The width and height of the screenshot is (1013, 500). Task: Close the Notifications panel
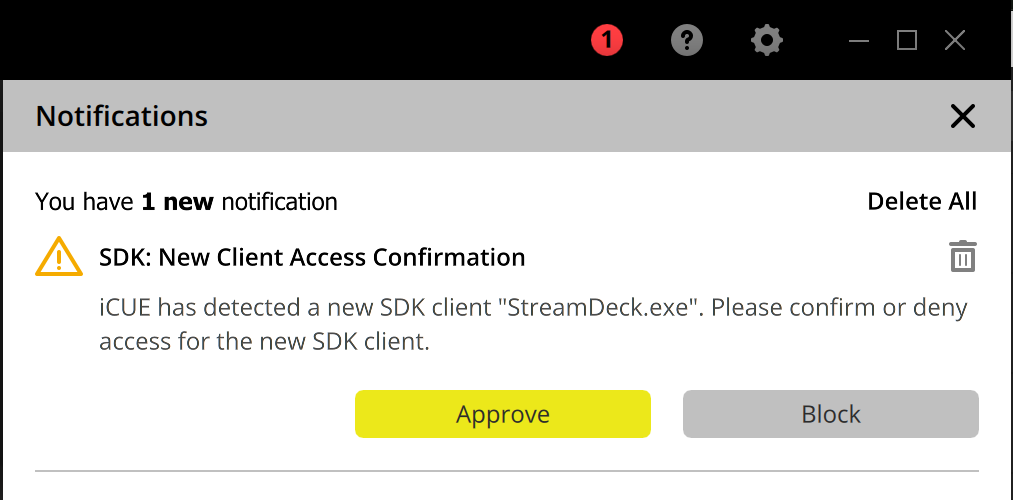point(962,116)
